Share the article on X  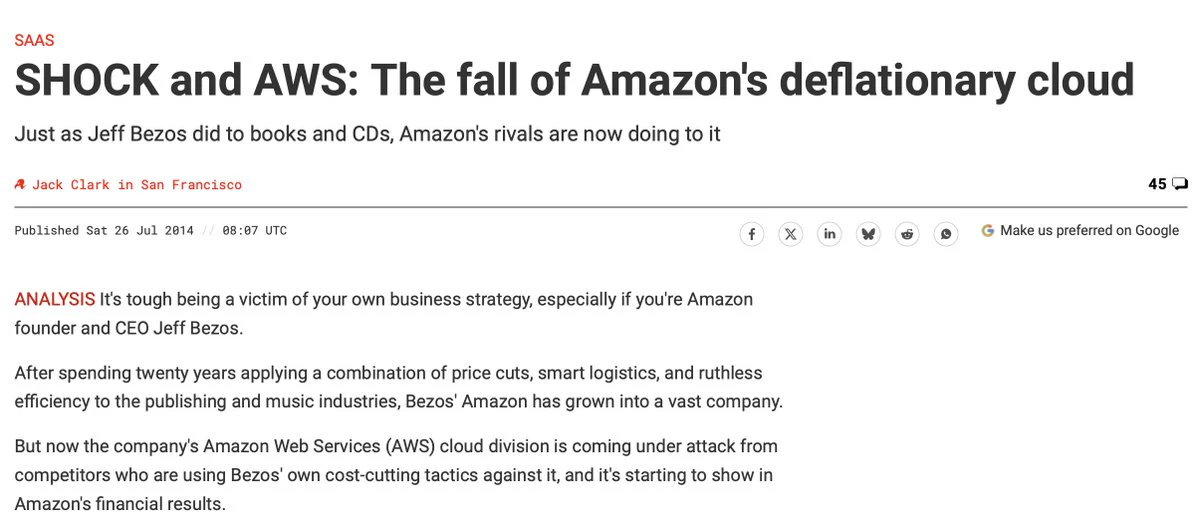(791, 234)
